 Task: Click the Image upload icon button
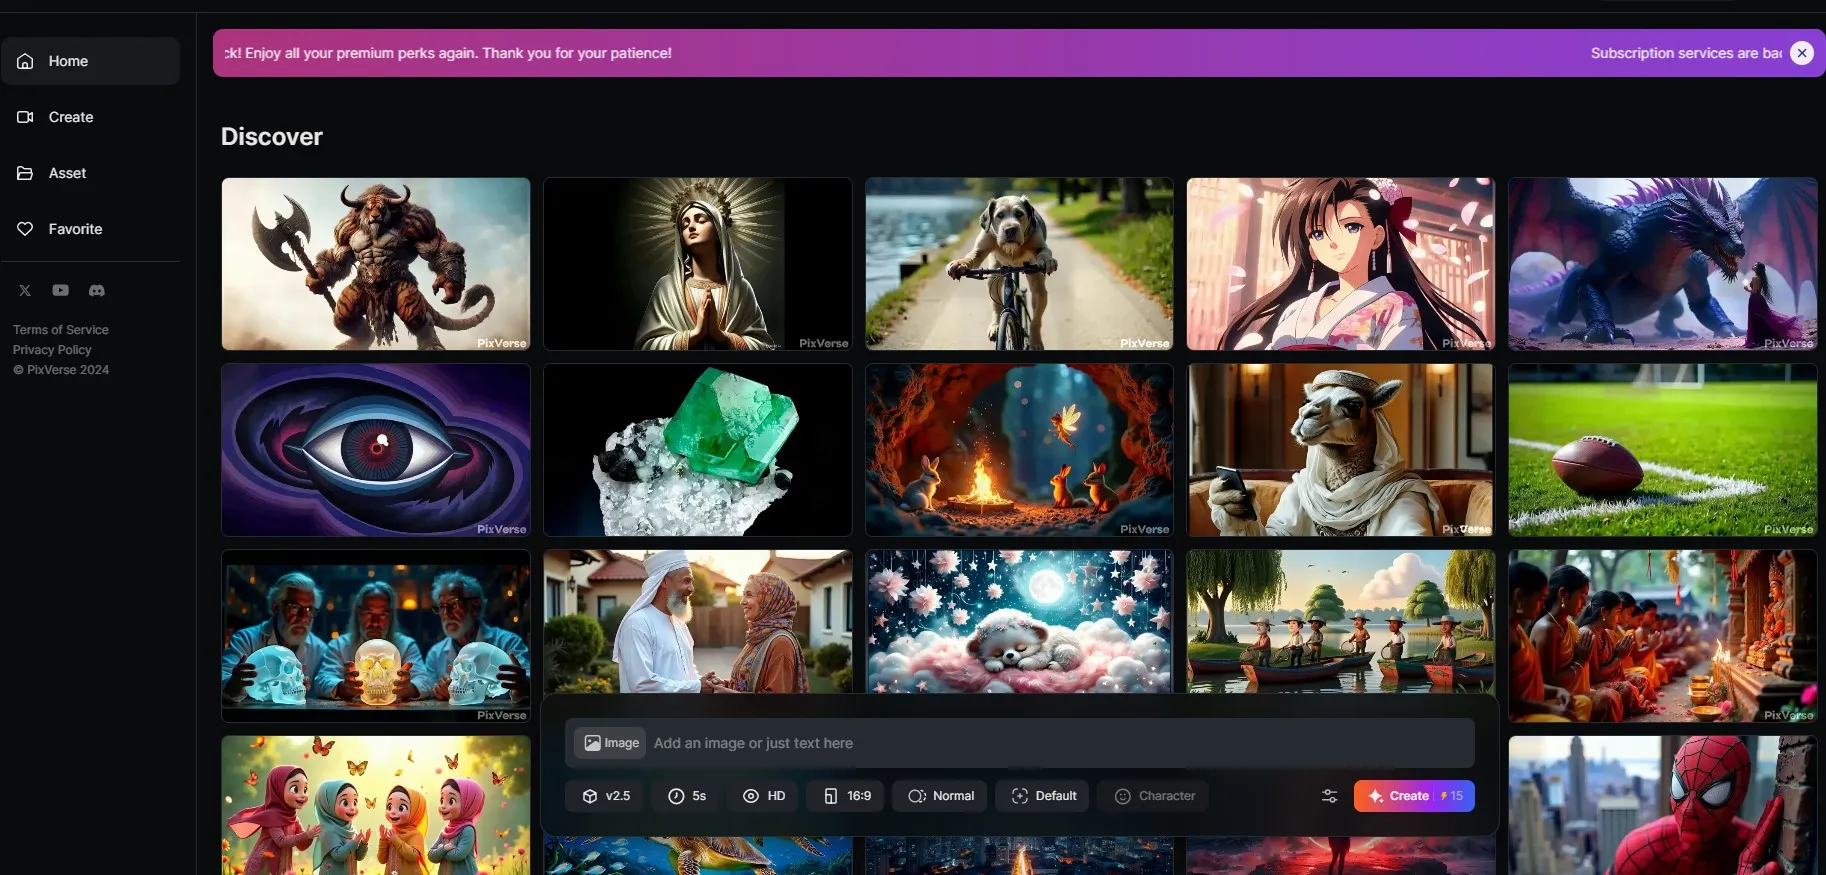[610, 743]
